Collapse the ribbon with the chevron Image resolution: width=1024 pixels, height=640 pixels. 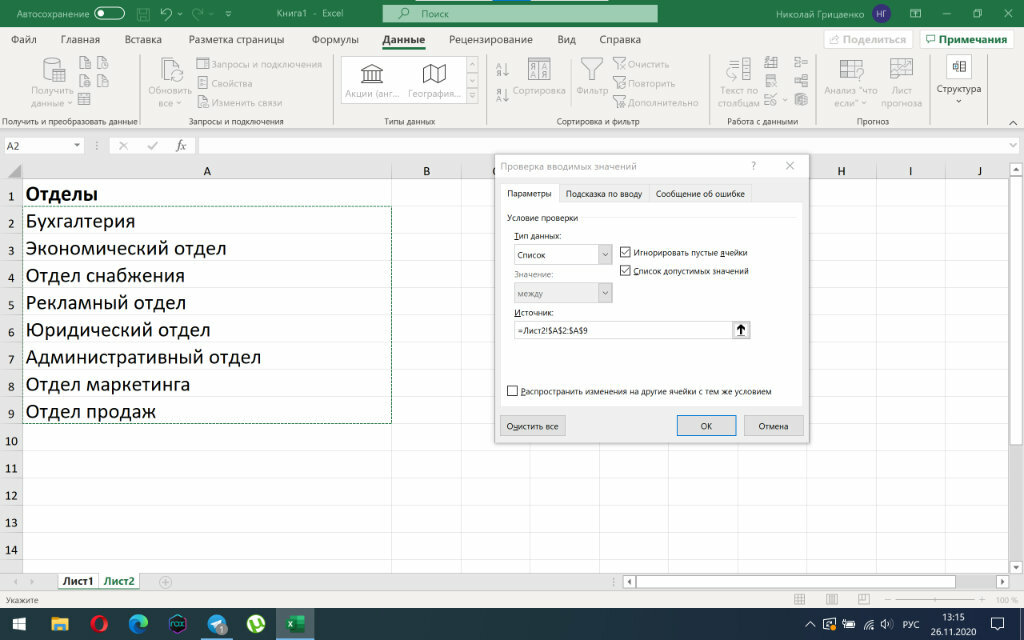[1013, 122]
